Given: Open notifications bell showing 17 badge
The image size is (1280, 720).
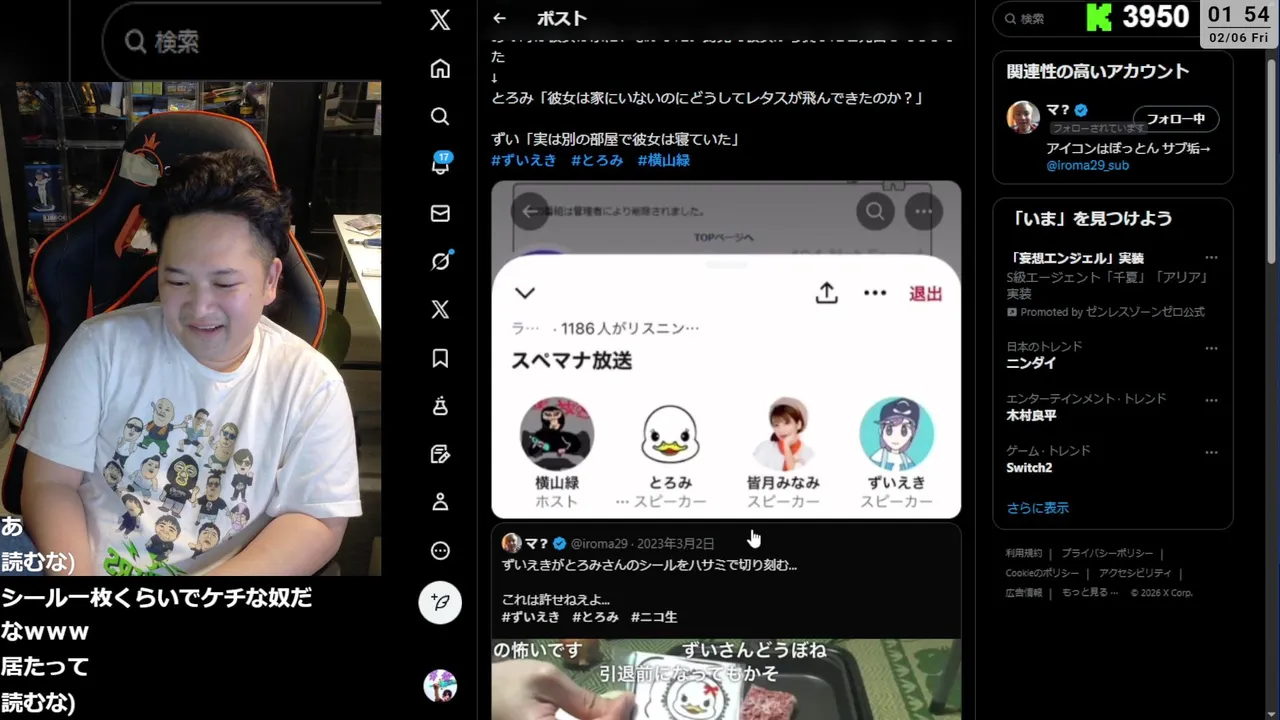Looking at the screenshot, I should pos(441,164).
